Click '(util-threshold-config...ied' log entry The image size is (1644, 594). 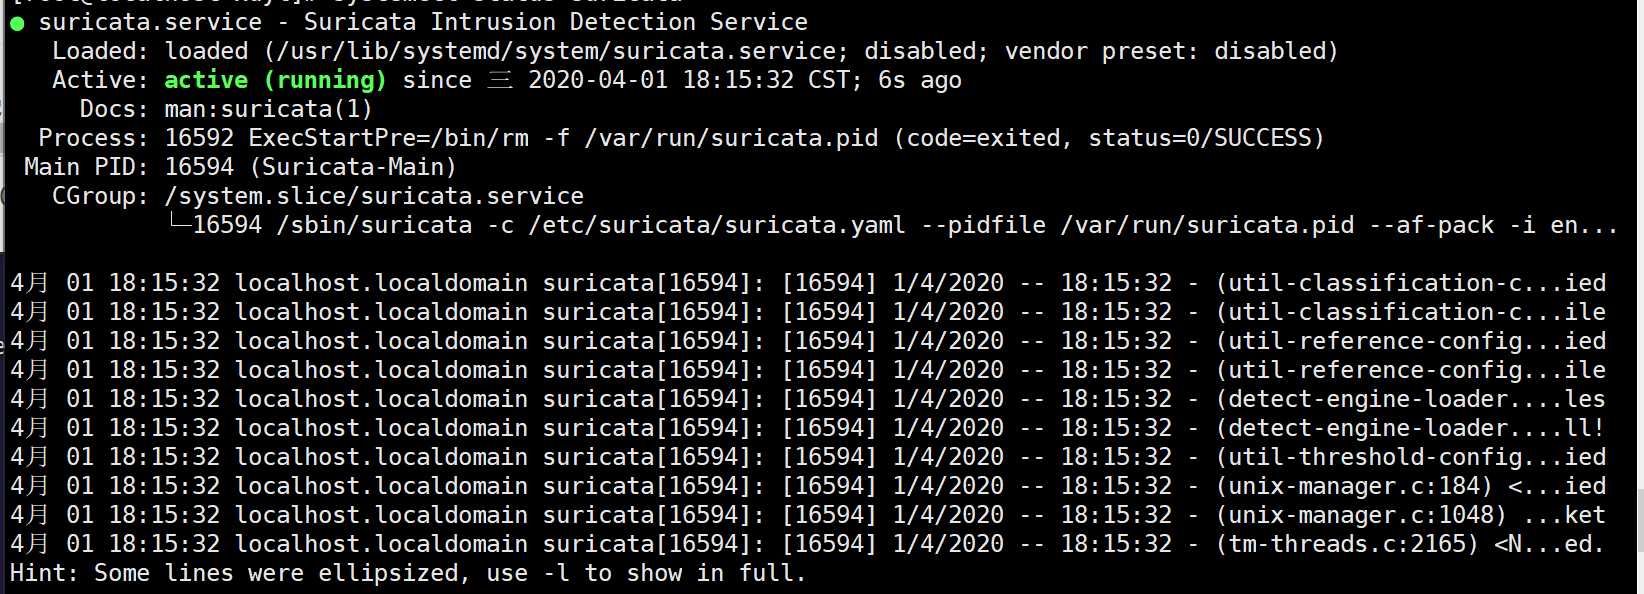[x=1410, y=457]
